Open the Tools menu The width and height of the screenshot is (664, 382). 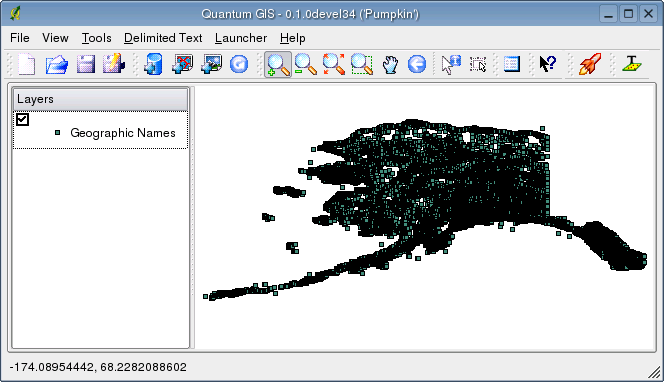(x=97, y=38)
